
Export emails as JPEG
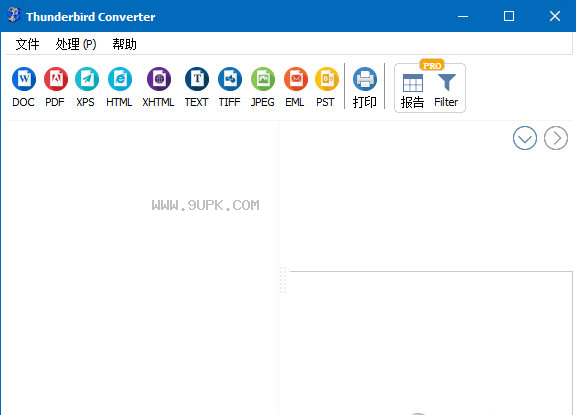[x=263, y=87]
